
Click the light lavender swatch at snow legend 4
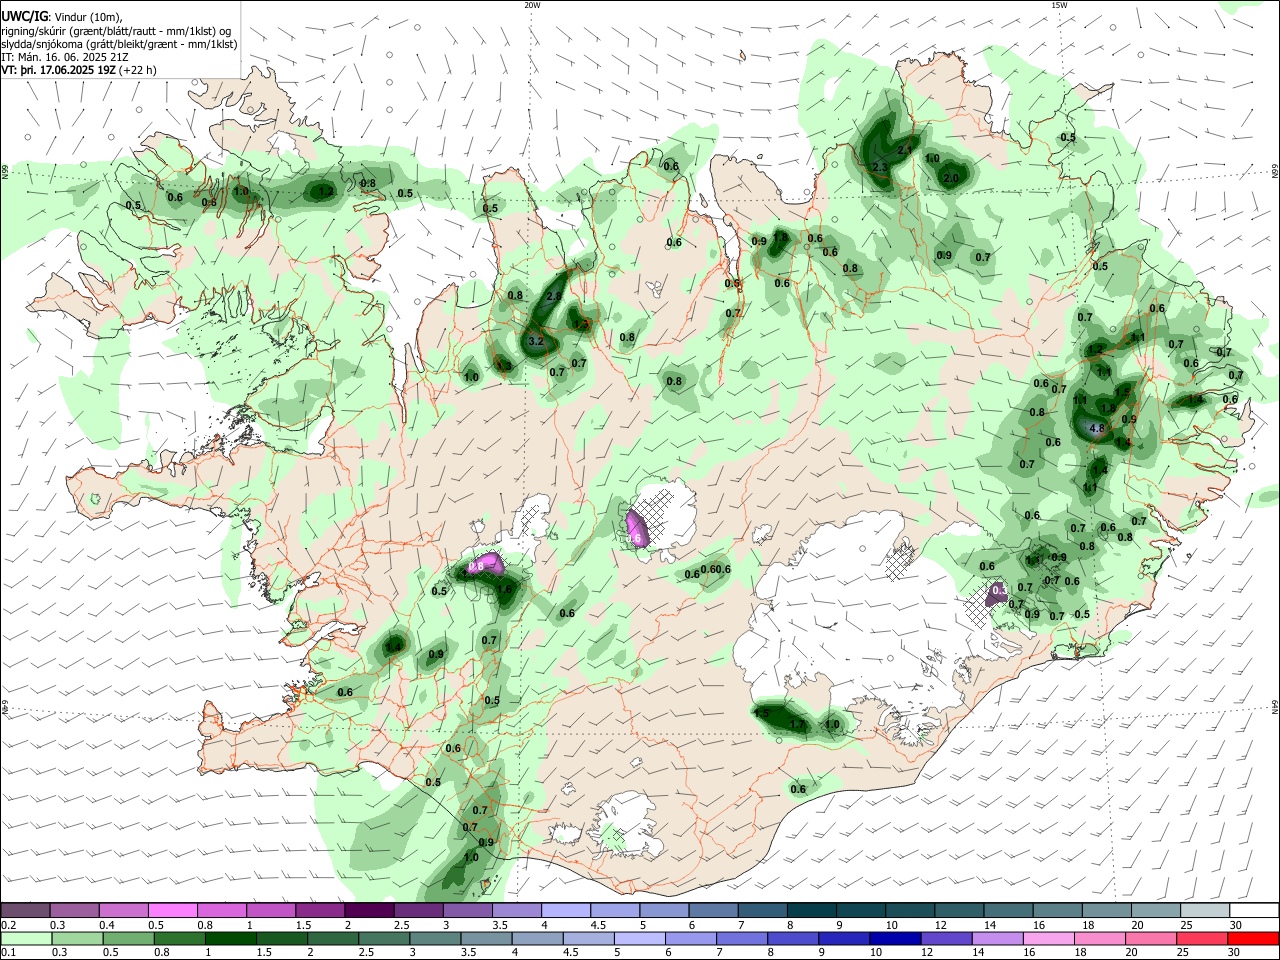(566, 910)
